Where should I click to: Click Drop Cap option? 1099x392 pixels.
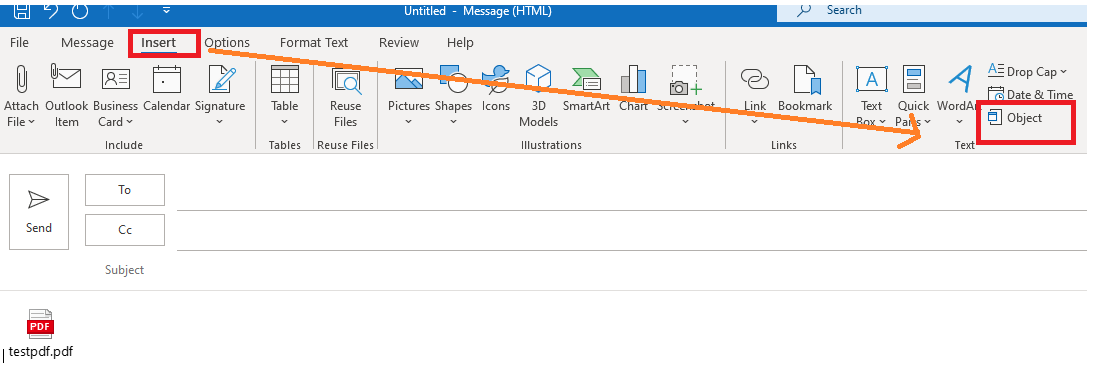click(1027, 72)
